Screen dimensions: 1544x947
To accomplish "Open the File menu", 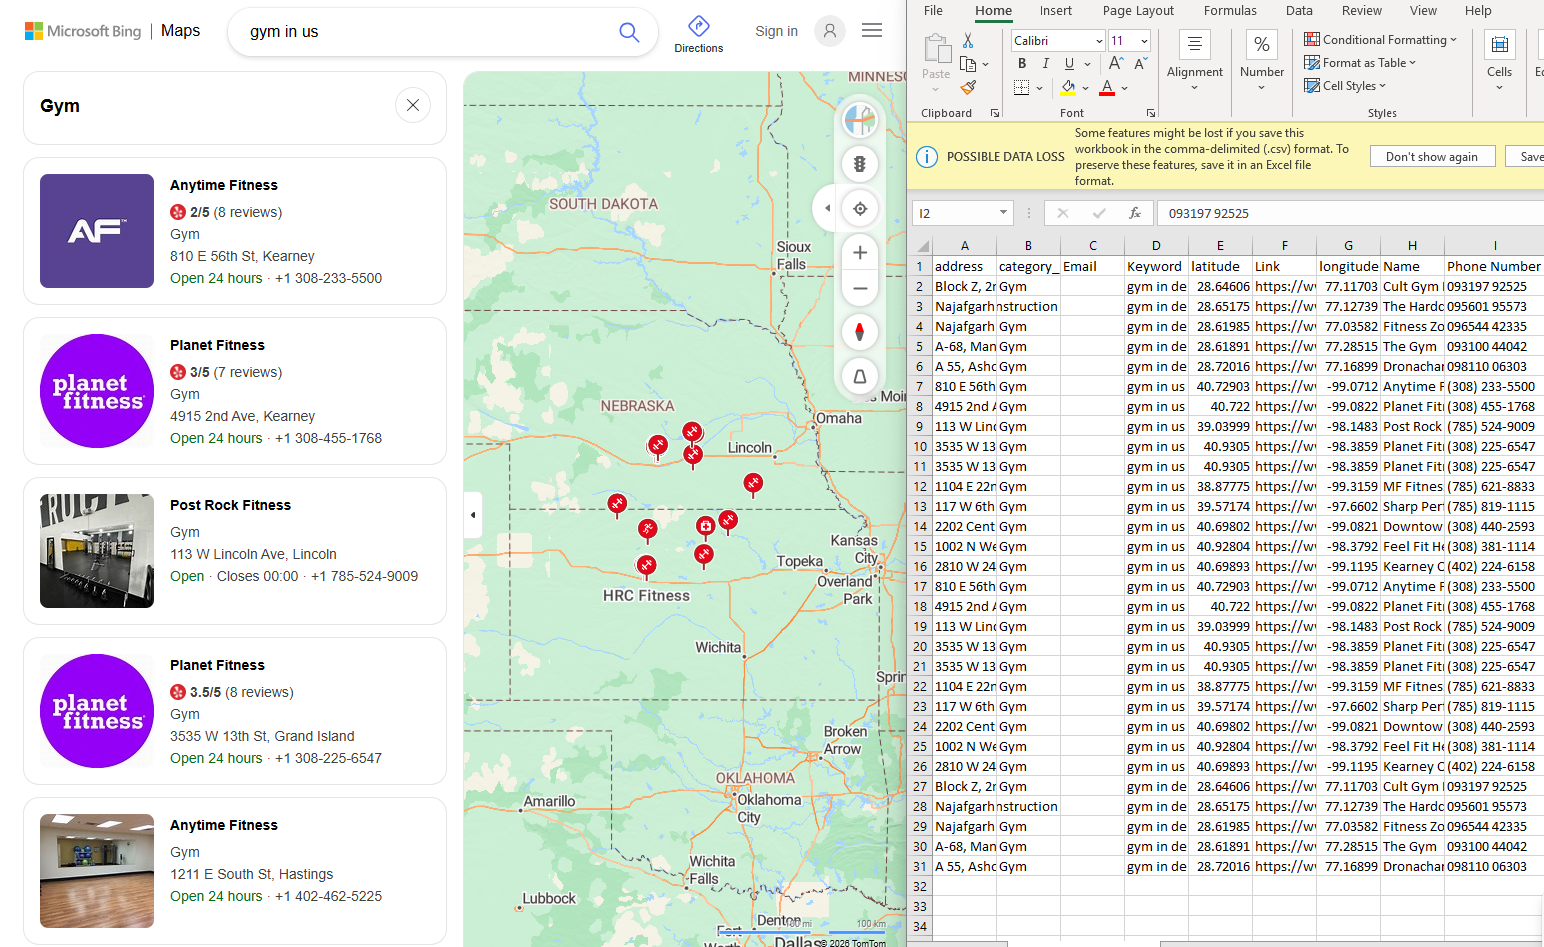I will click(932, 10).
